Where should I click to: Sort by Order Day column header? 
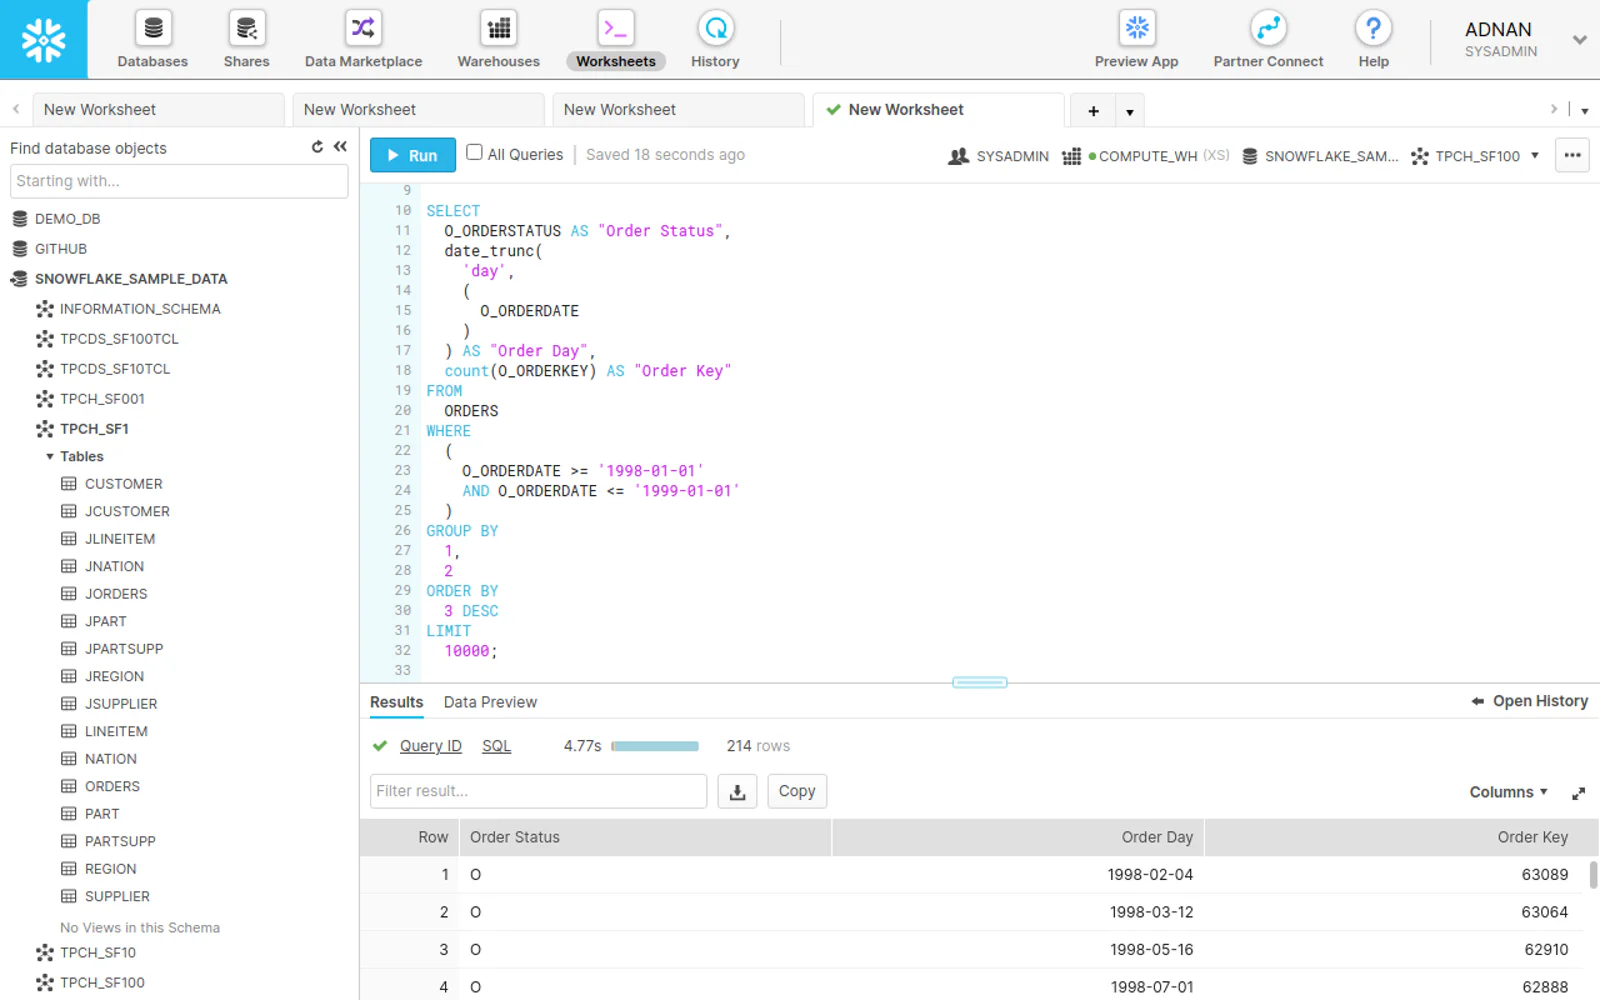tap(1018, 837)
